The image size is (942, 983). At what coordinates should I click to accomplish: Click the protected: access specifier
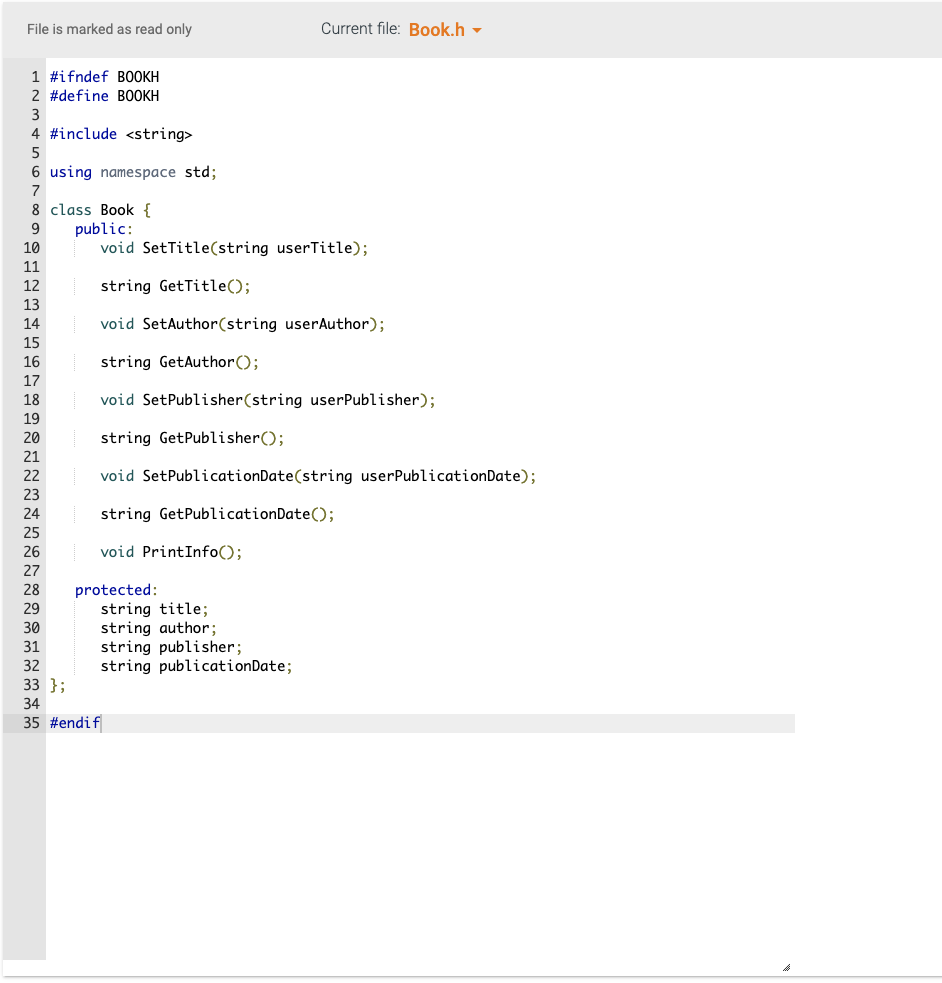[x=114, y=589]
